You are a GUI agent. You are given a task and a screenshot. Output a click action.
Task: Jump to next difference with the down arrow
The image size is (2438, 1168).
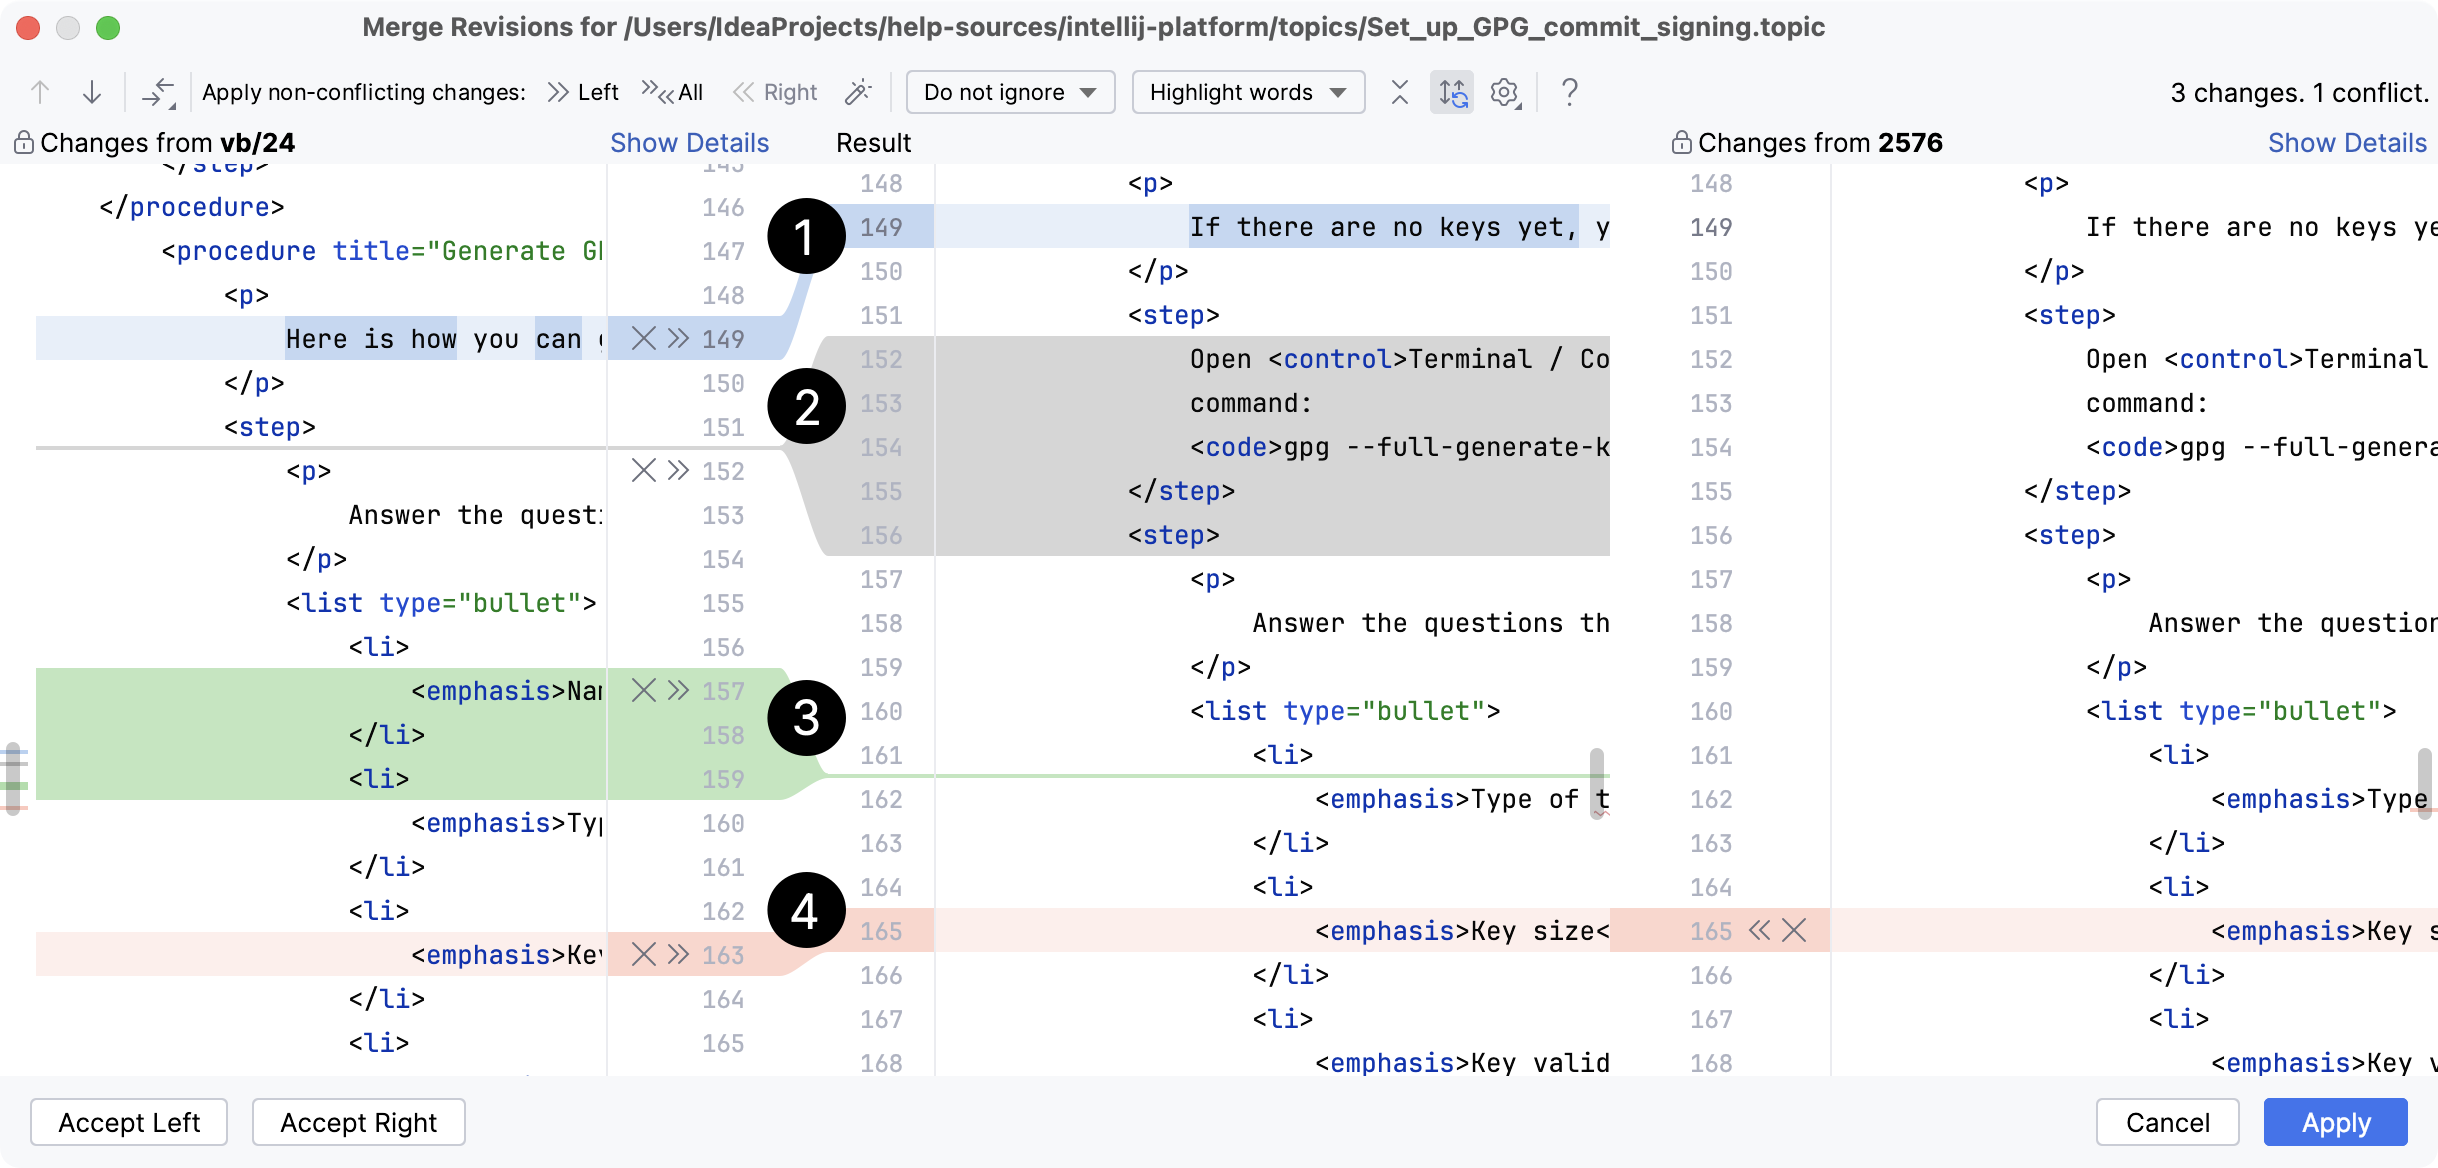(x=92, y=92)
